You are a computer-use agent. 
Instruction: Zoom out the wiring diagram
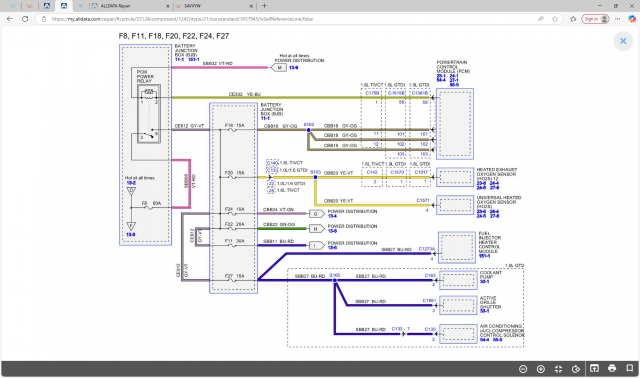click(523, 369)
